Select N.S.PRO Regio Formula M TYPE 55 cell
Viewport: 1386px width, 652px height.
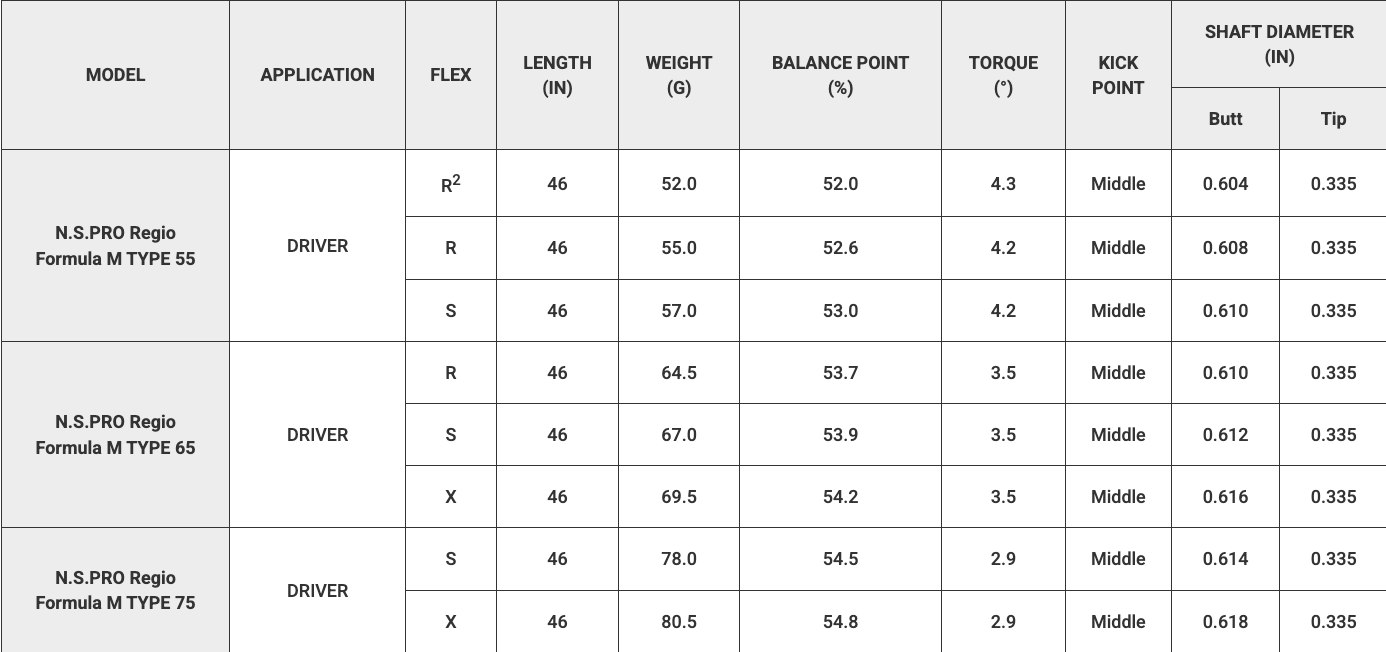(115, 246)
